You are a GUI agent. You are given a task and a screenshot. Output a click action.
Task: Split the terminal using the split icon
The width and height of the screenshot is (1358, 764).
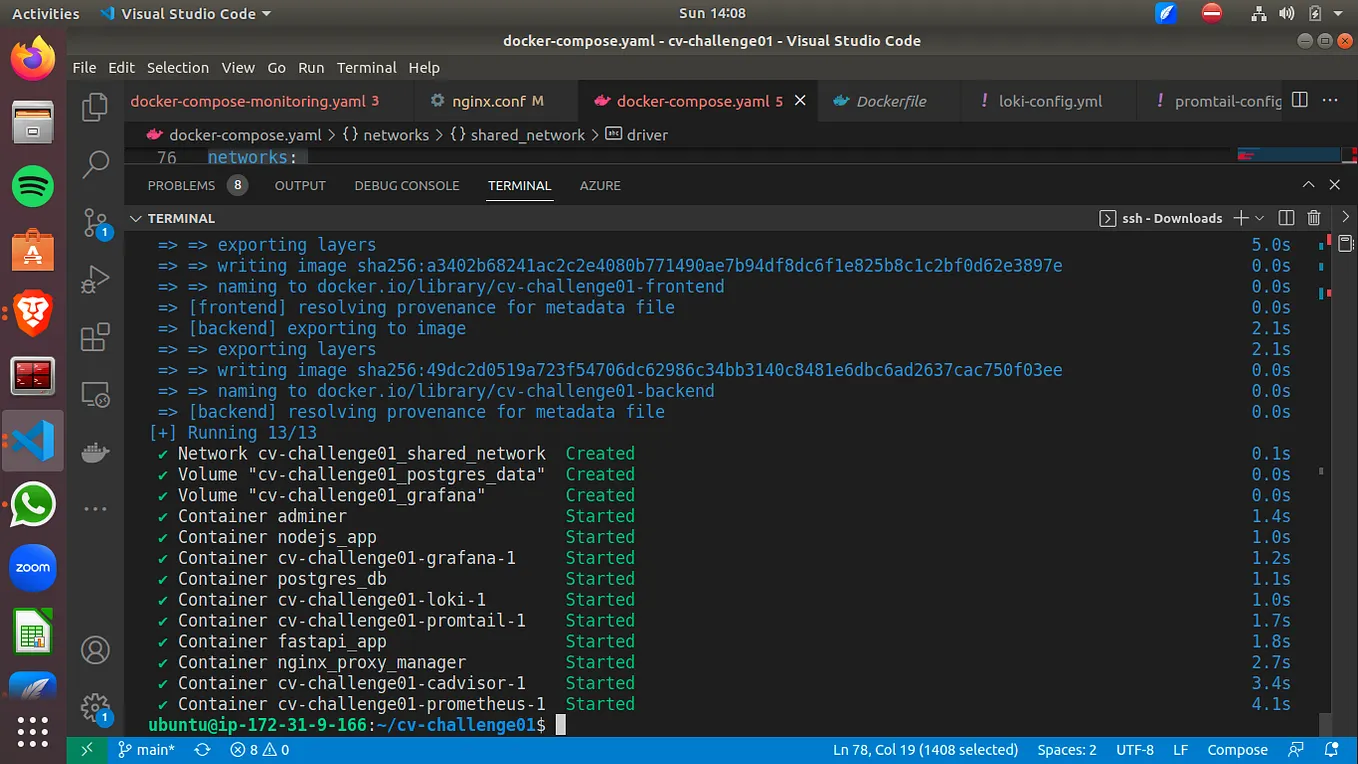1286,217
